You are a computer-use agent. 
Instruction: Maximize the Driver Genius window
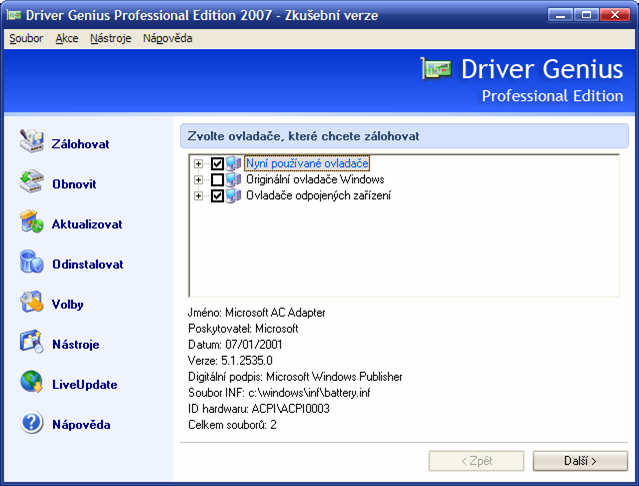(x=586, y=15)
